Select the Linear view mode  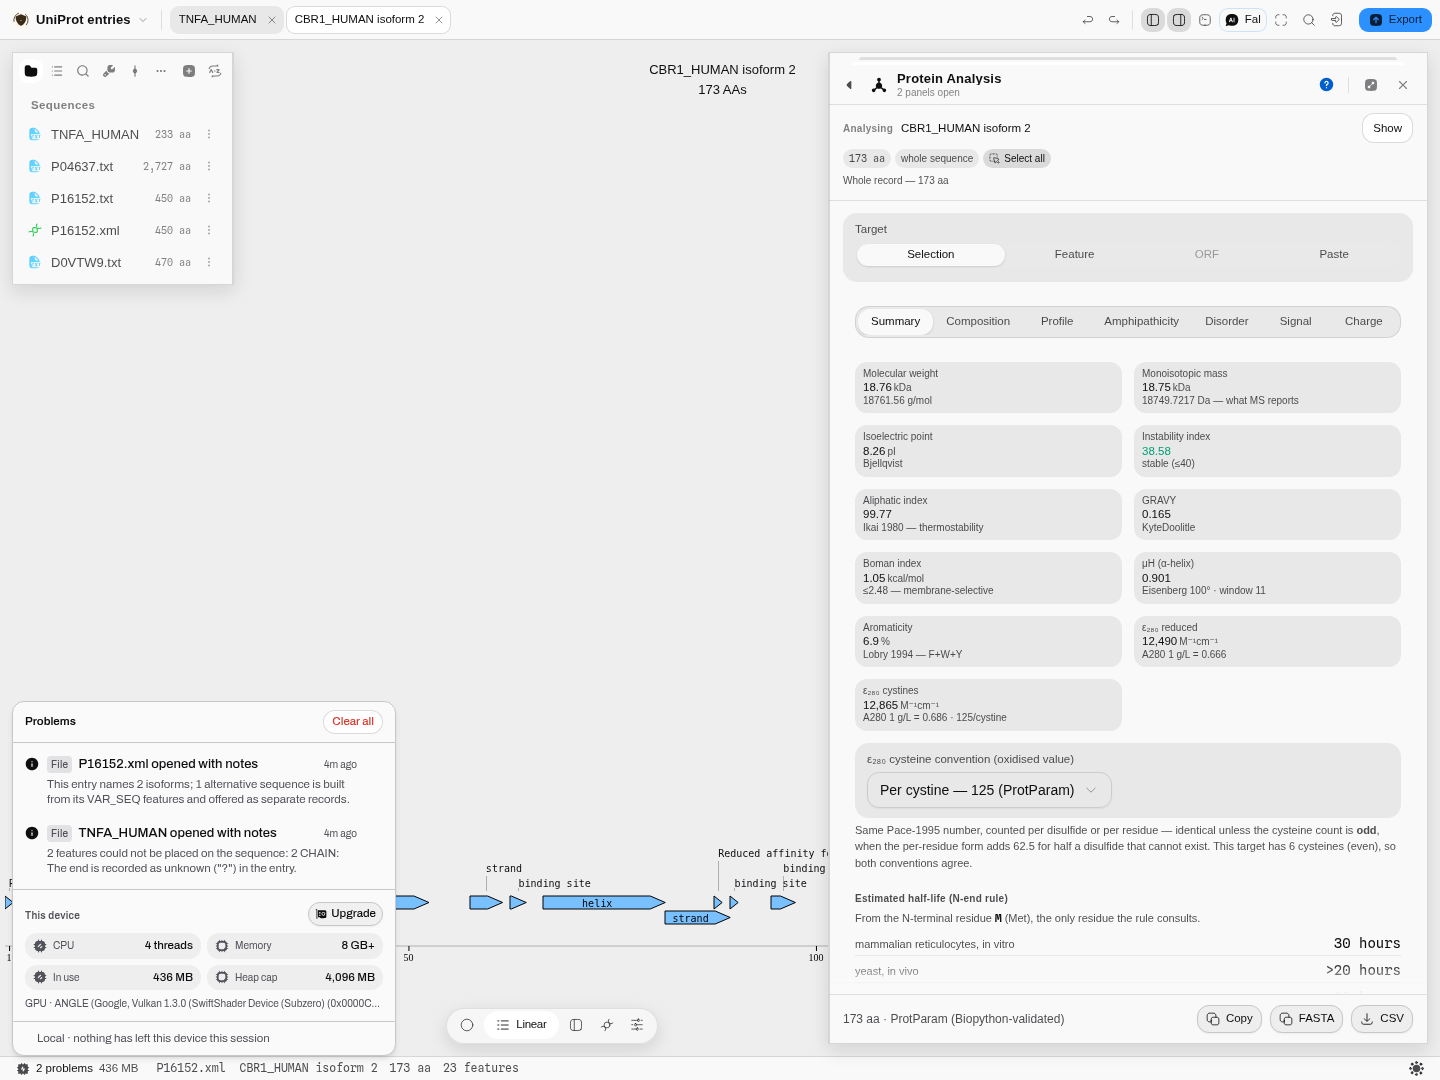click(522, 1025)
